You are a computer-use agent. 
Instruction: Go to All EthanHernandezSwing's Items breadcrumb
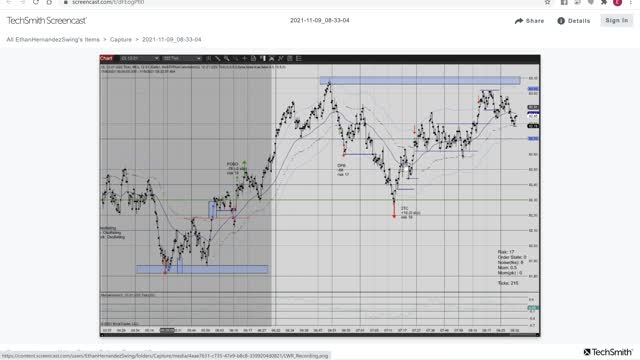53,40
